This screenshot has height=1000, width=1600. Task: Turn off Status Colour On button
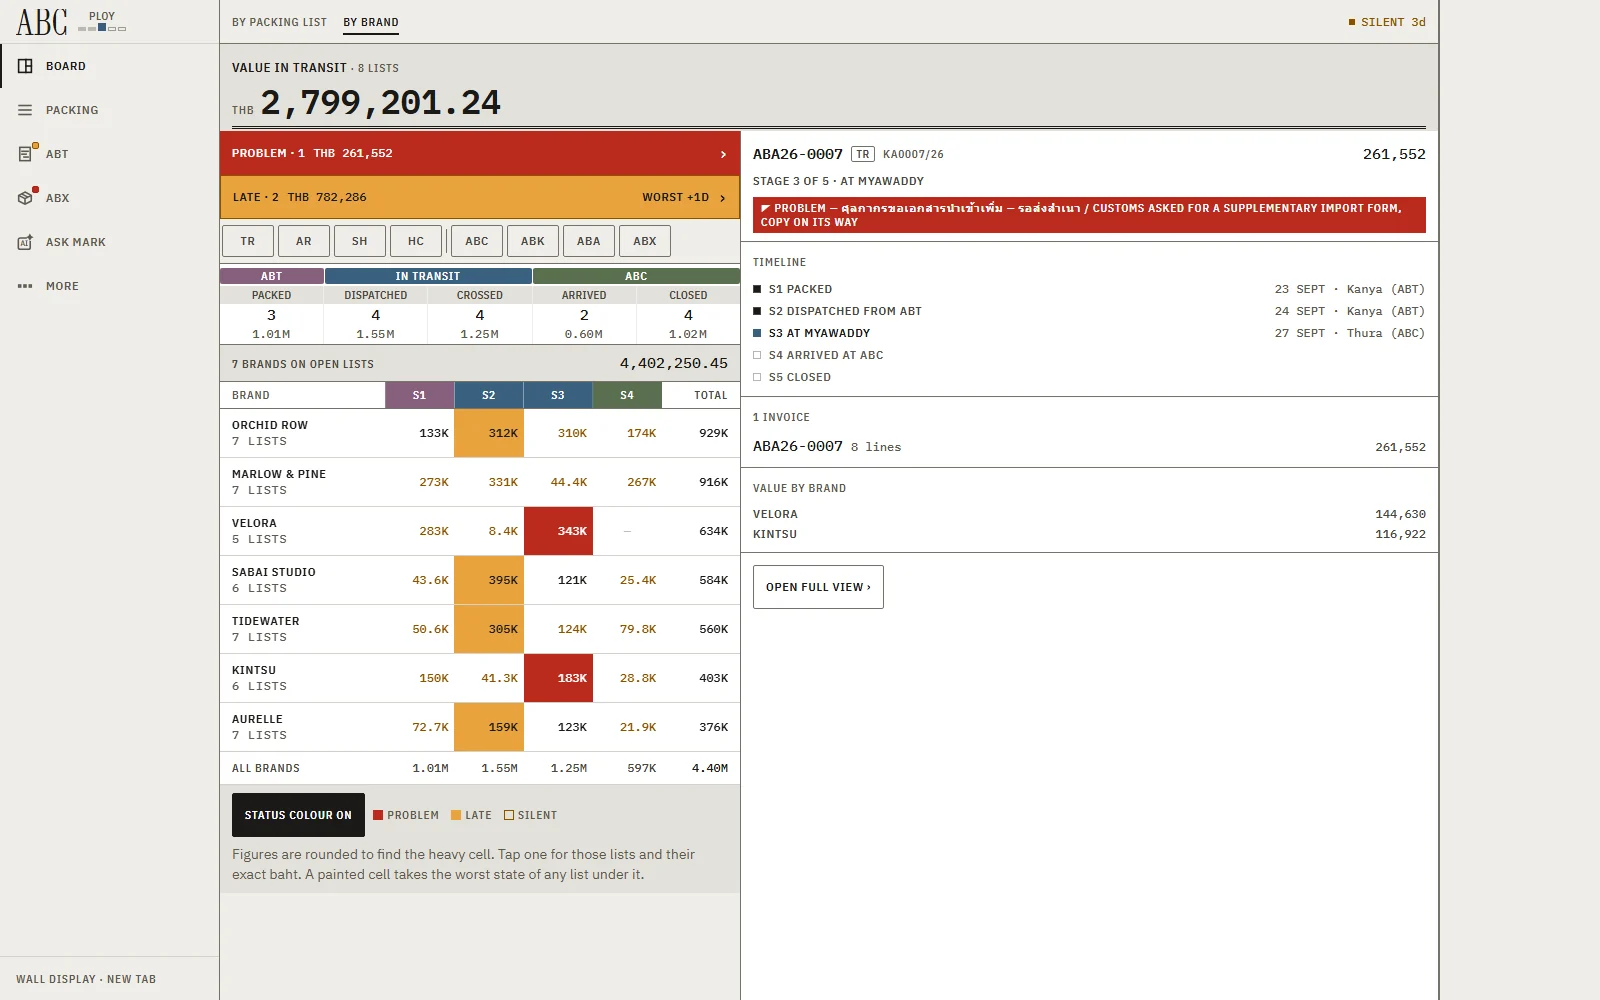point(298,815)
